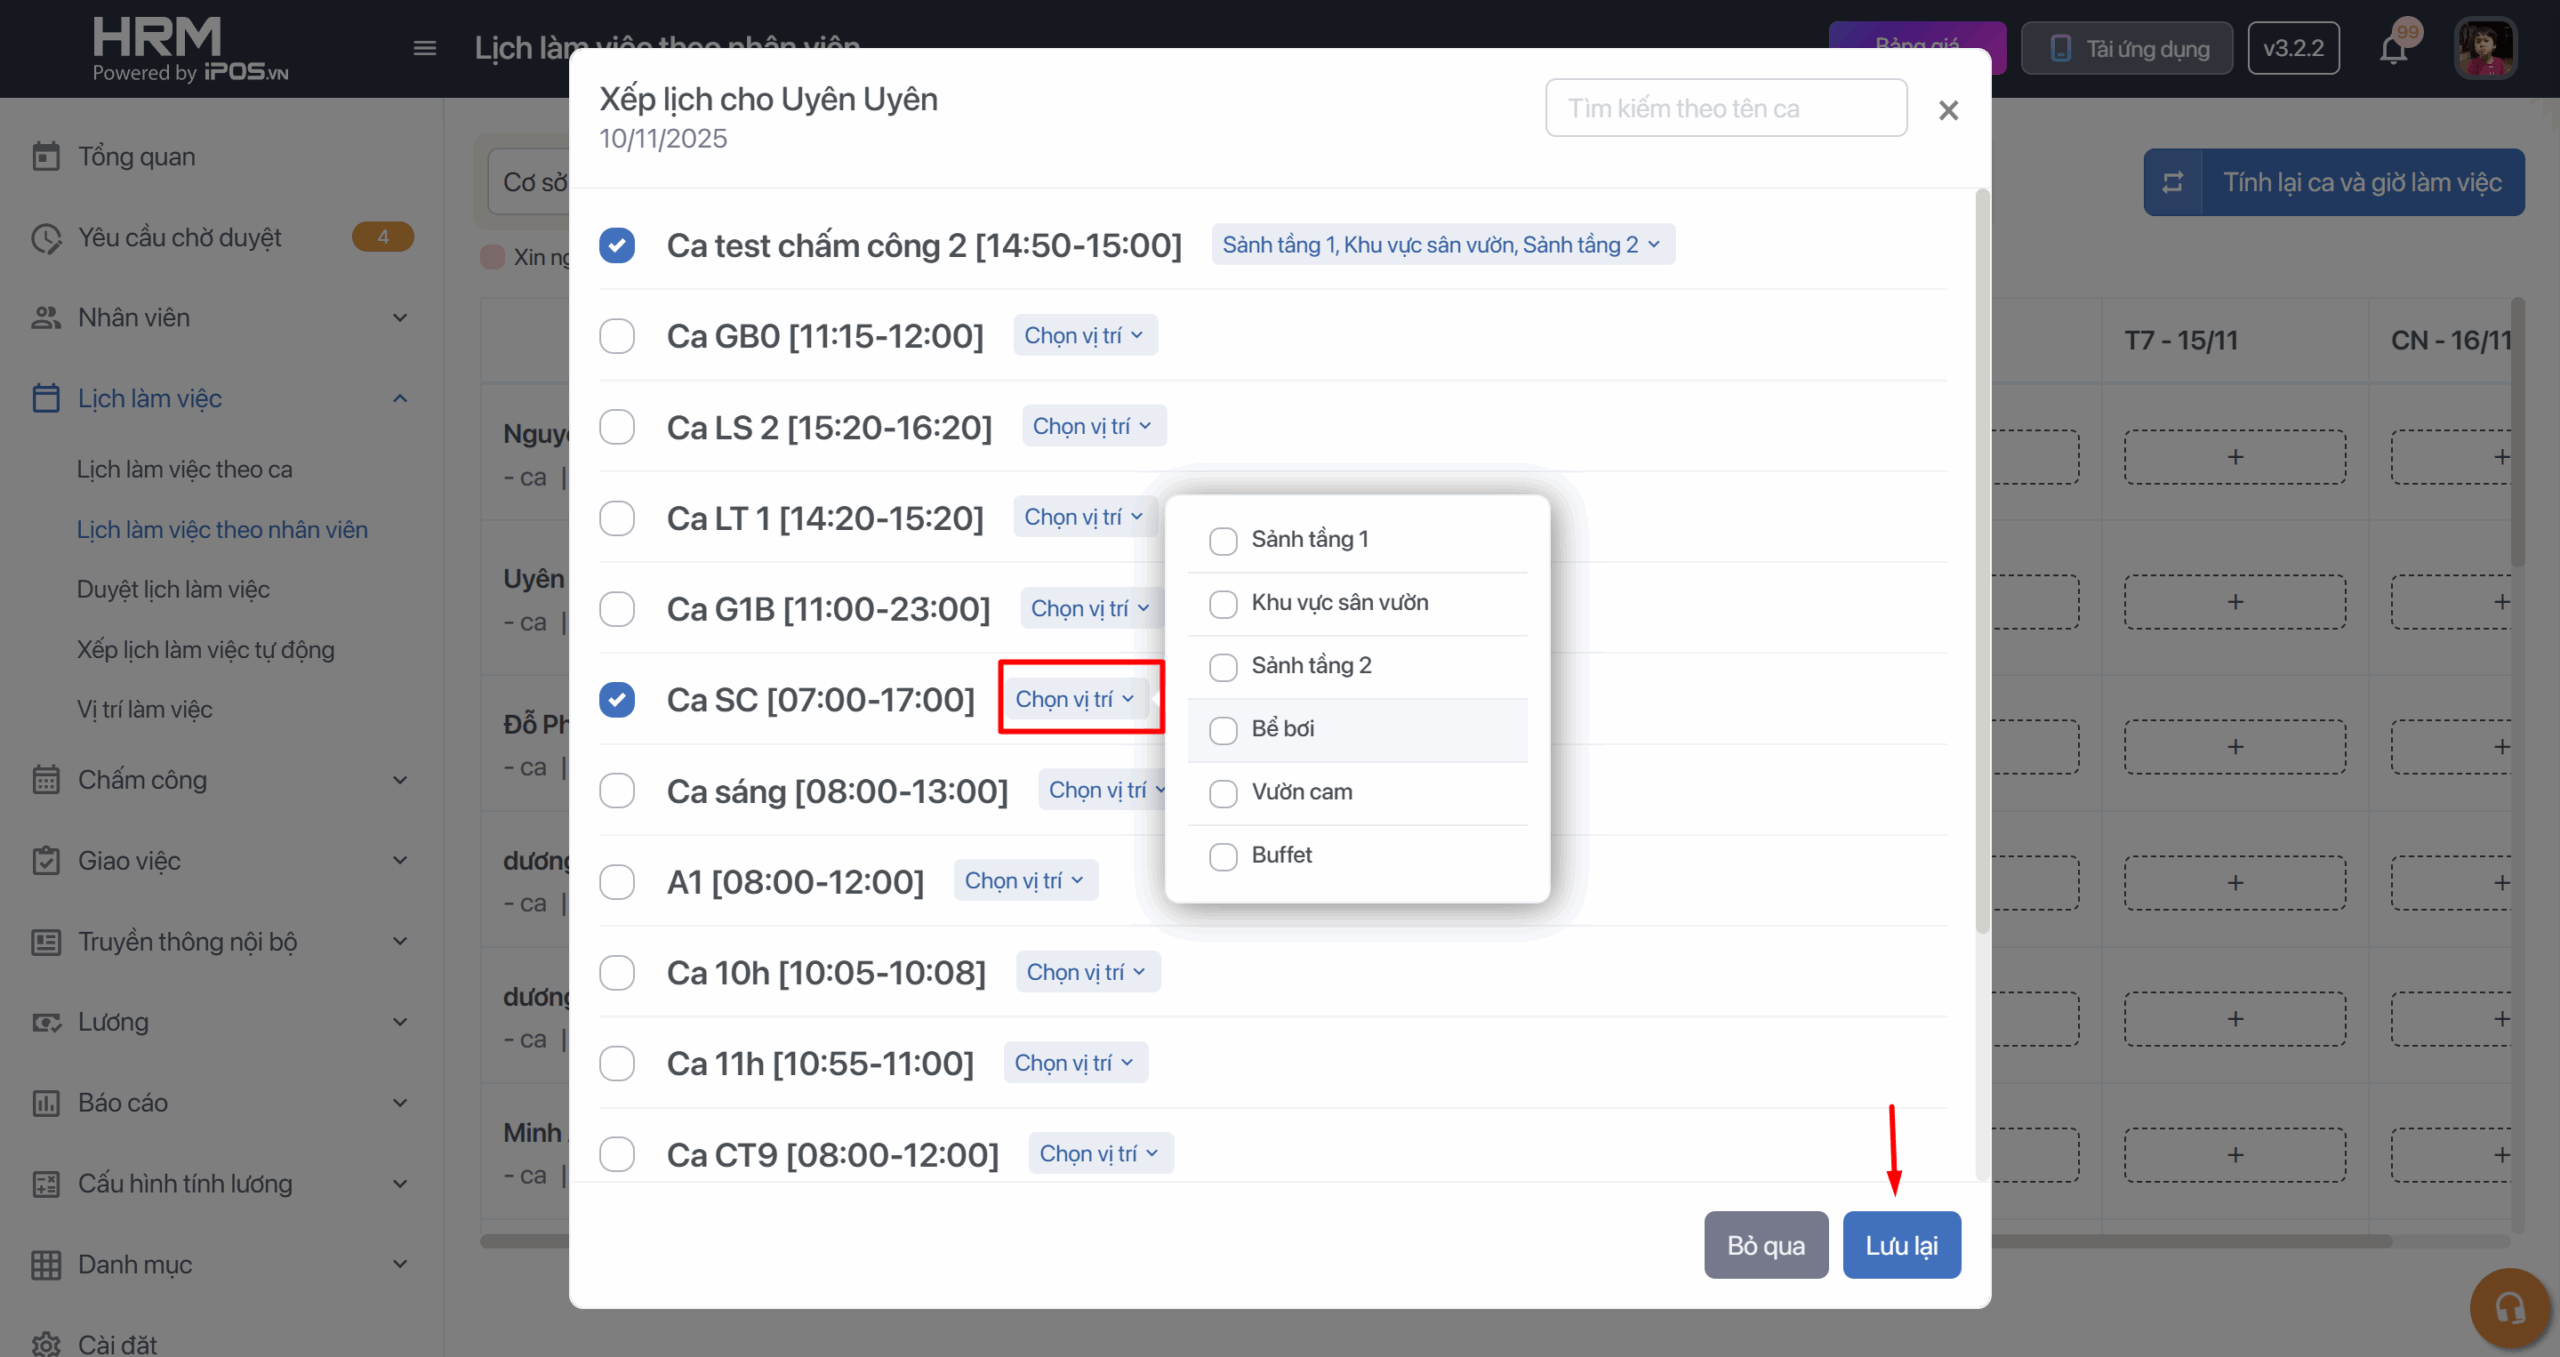Open Chọn vị trí dropdown for Ca 10h

(x=1087, y=972)
